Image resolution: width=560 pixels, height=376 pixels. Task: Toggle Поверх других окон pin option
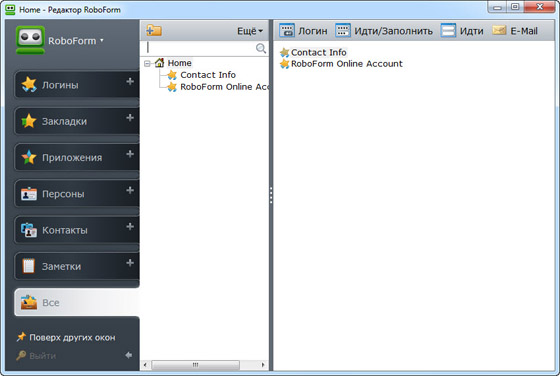66,337
